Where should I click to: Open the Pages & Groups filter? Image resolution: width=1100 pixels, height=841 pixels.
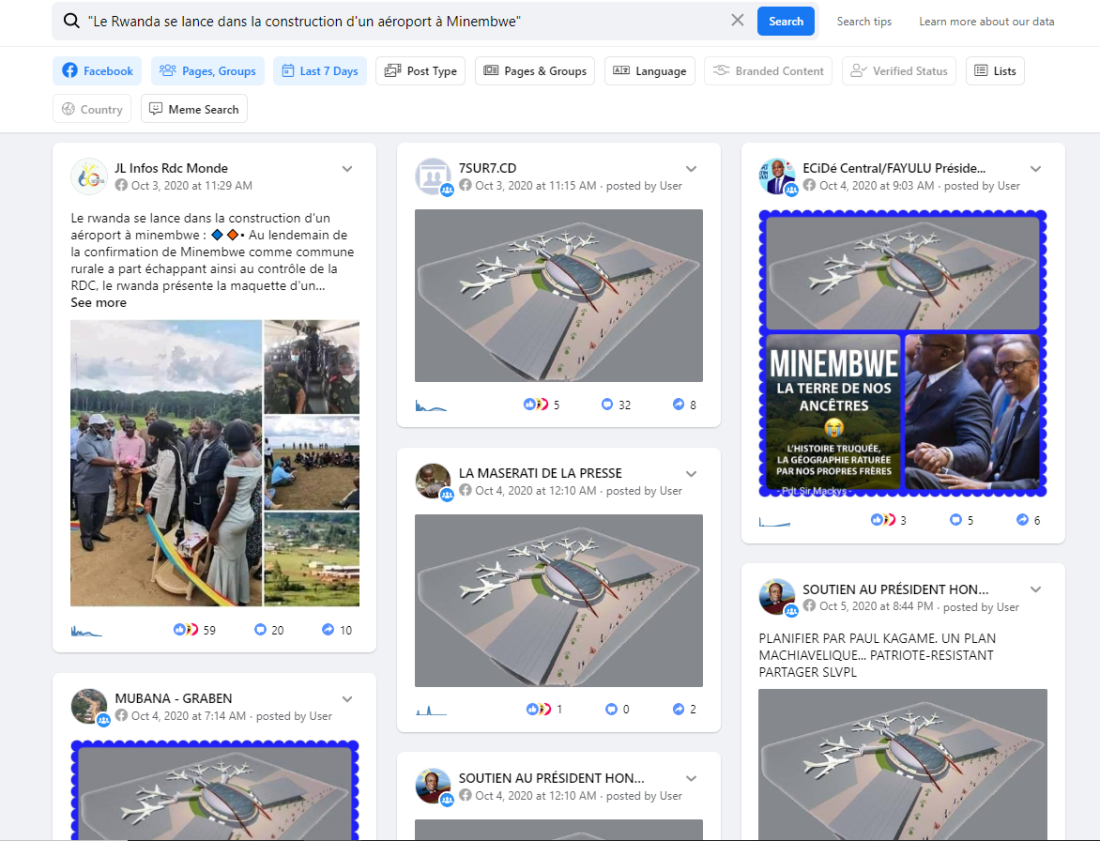[535, 71]
